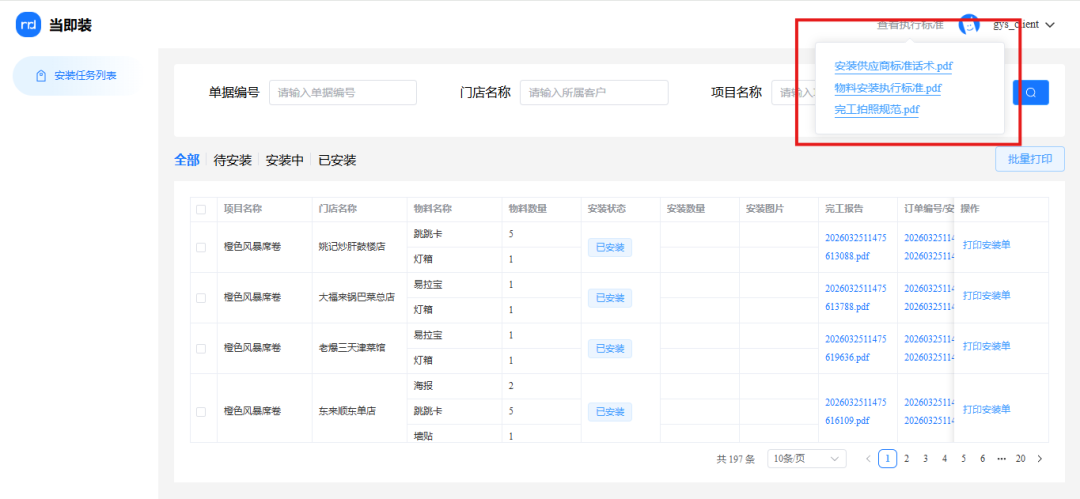The height and width of the screenshot is (499, 1080).
Task: Check the 姚记炒肝鼓楼店 row checkbox
Action: point(201,247)
